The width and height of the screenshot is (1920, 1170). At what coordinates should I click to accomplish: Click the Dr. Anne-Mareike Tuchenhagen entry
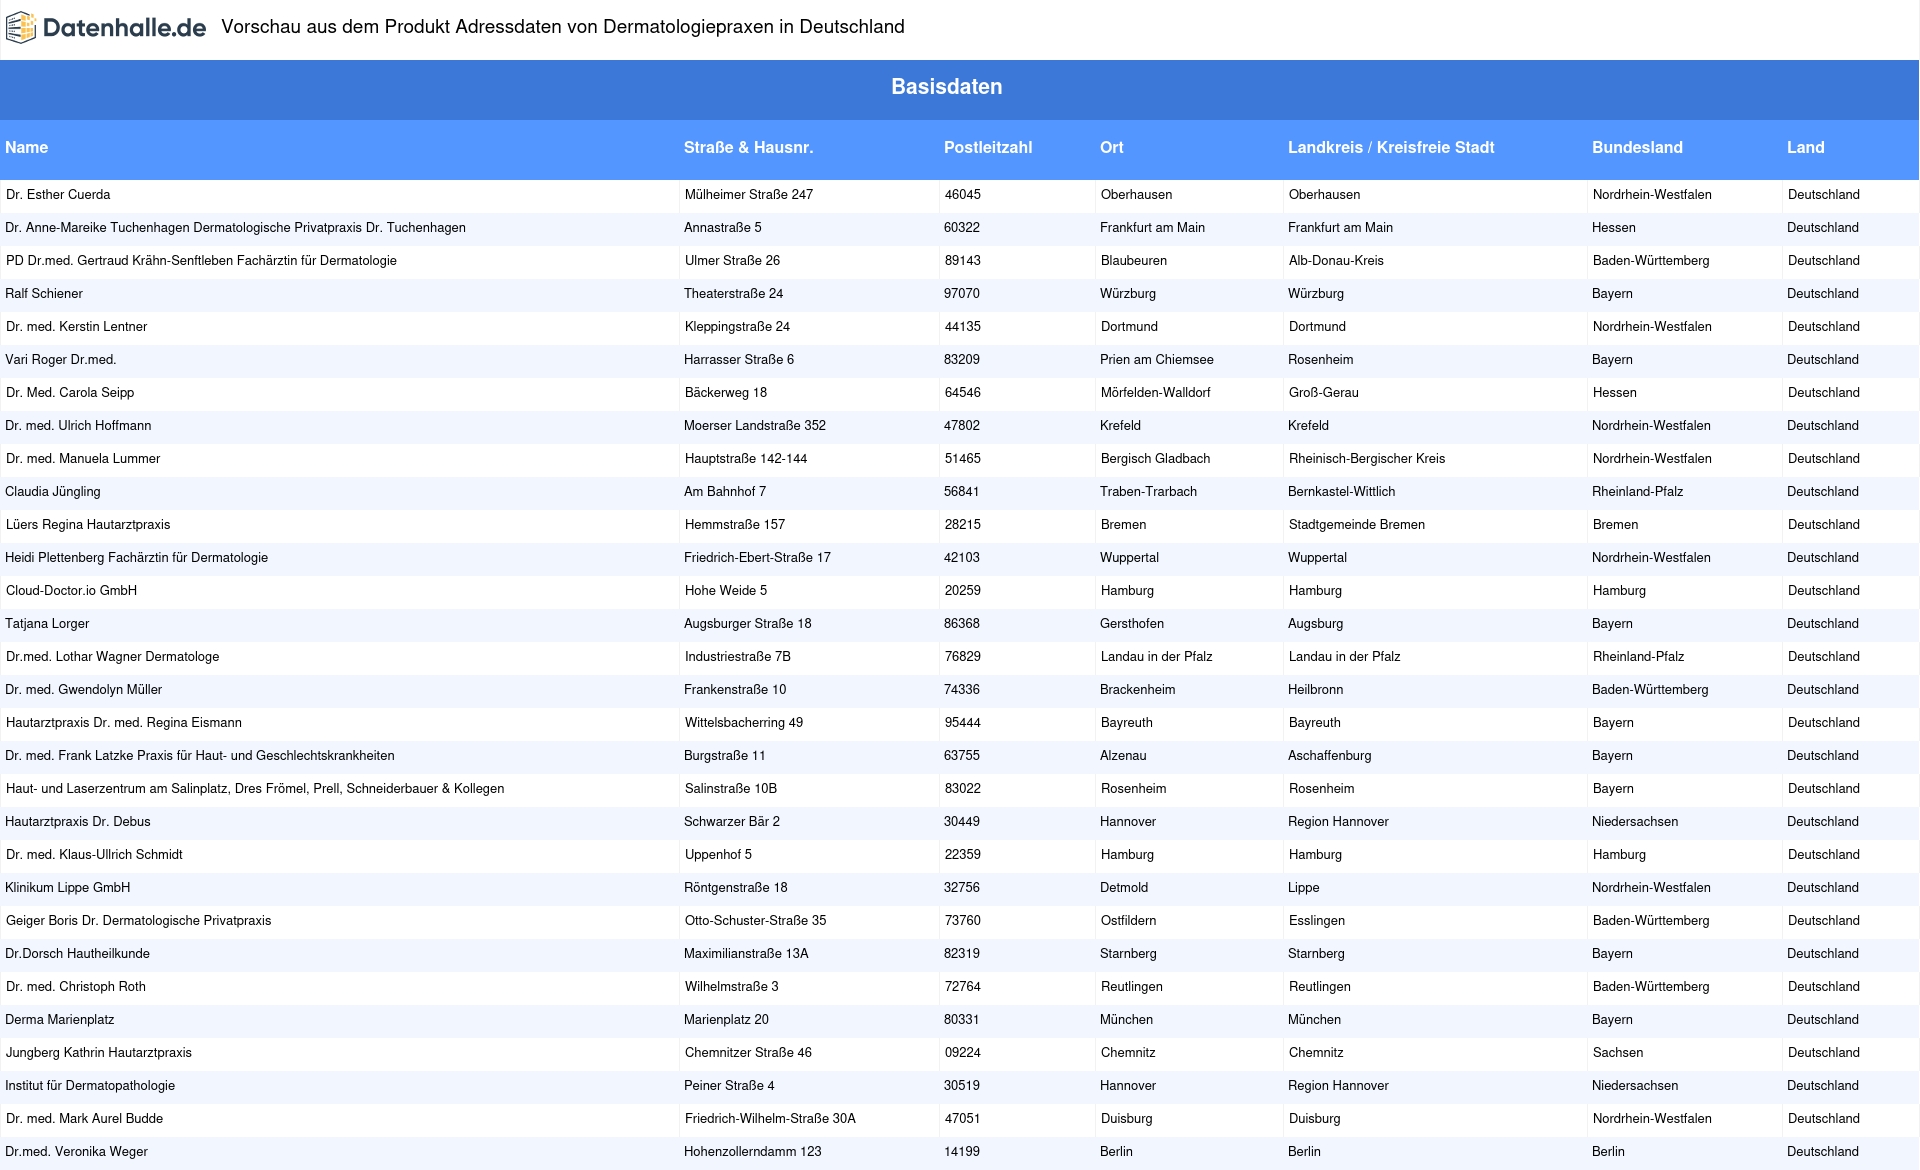[235, 228]
